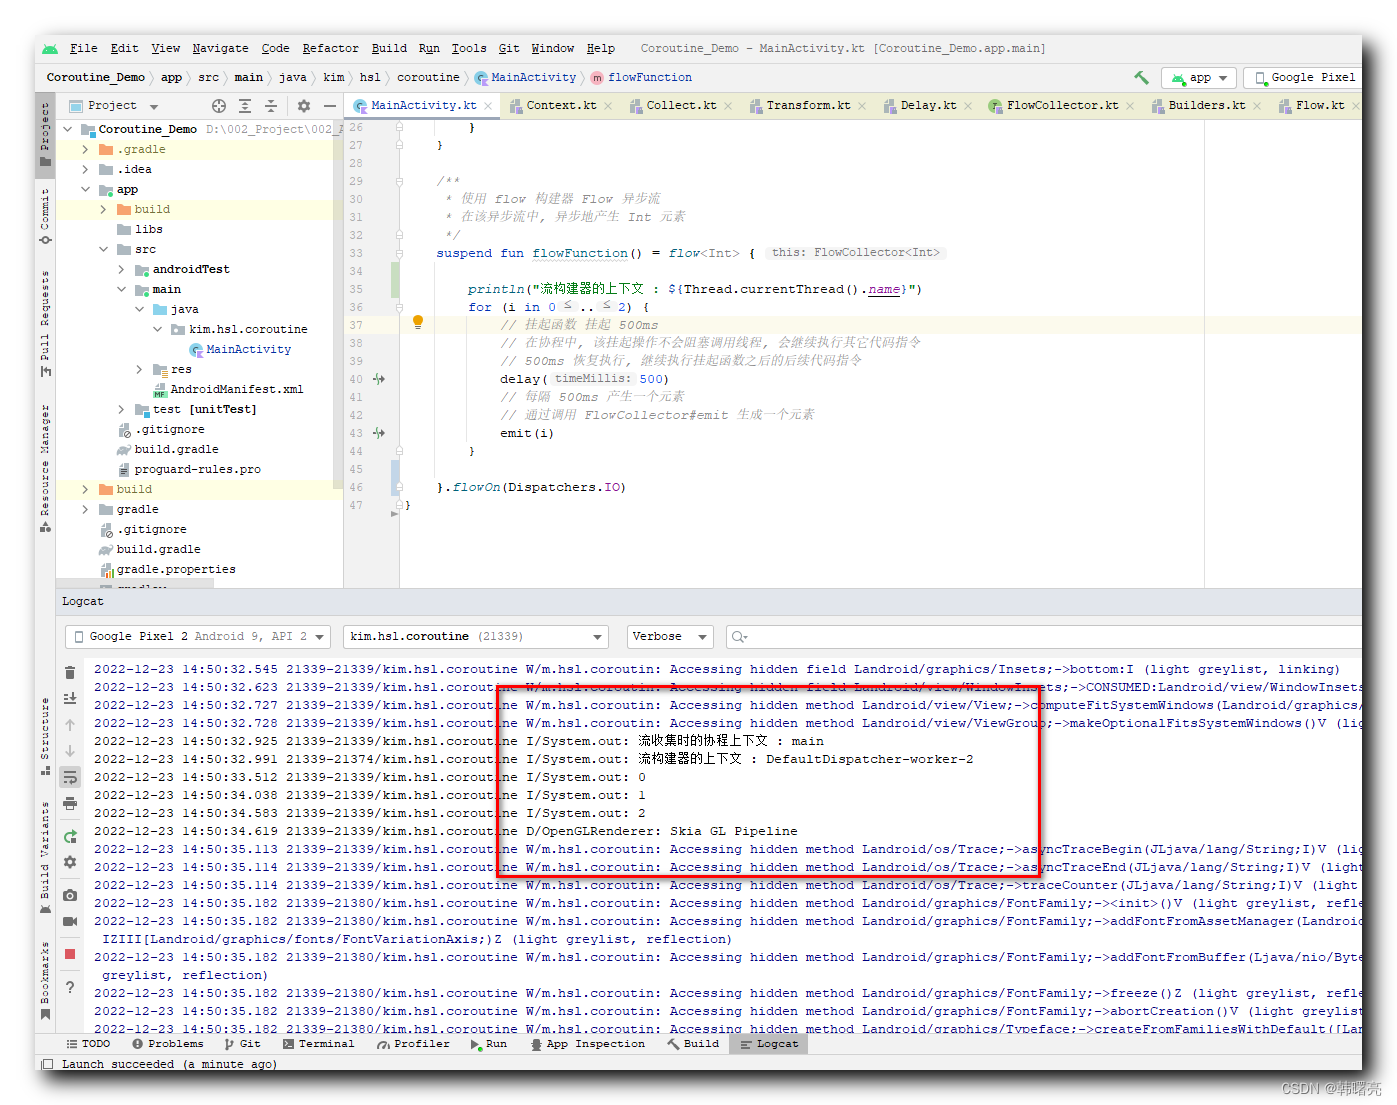This screenshot has height=1105, width=1397.
Task: Open Logcat help question mark icon
Action: tap(70, 987)
